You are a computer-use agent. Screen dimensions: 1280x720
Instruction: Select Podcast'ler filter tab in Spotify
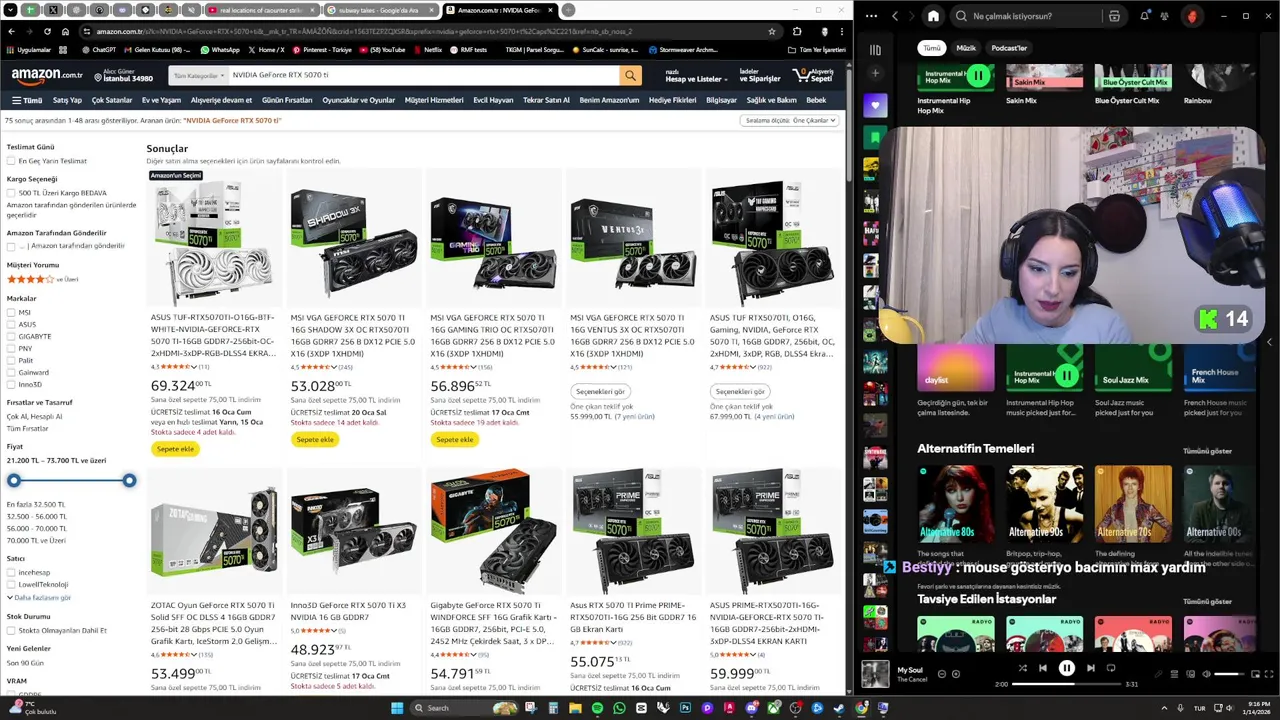pos(1008,48)
